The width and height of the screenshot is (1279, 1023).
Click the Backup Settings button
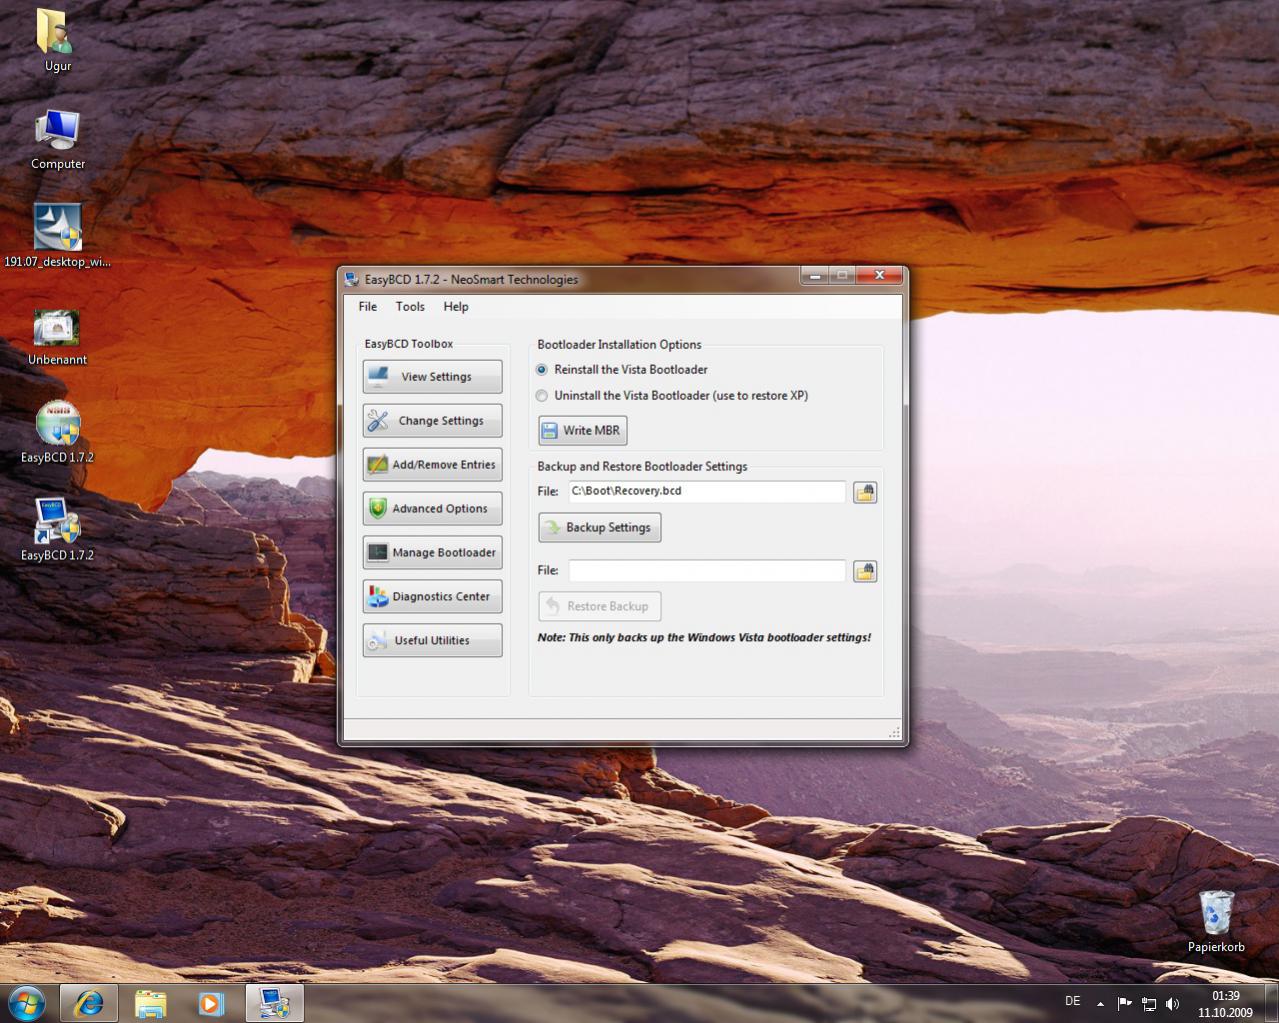tap(599, 528)
